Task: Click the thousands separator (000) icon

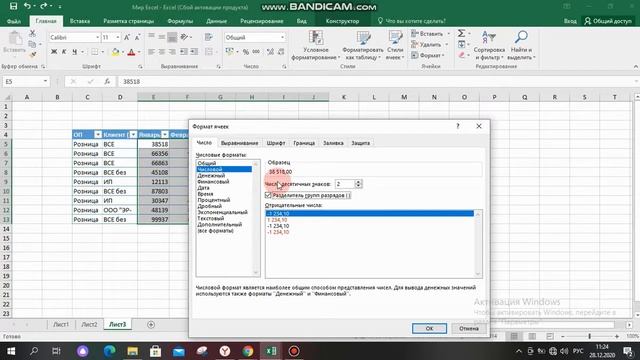Action: [x=256, y=52]
